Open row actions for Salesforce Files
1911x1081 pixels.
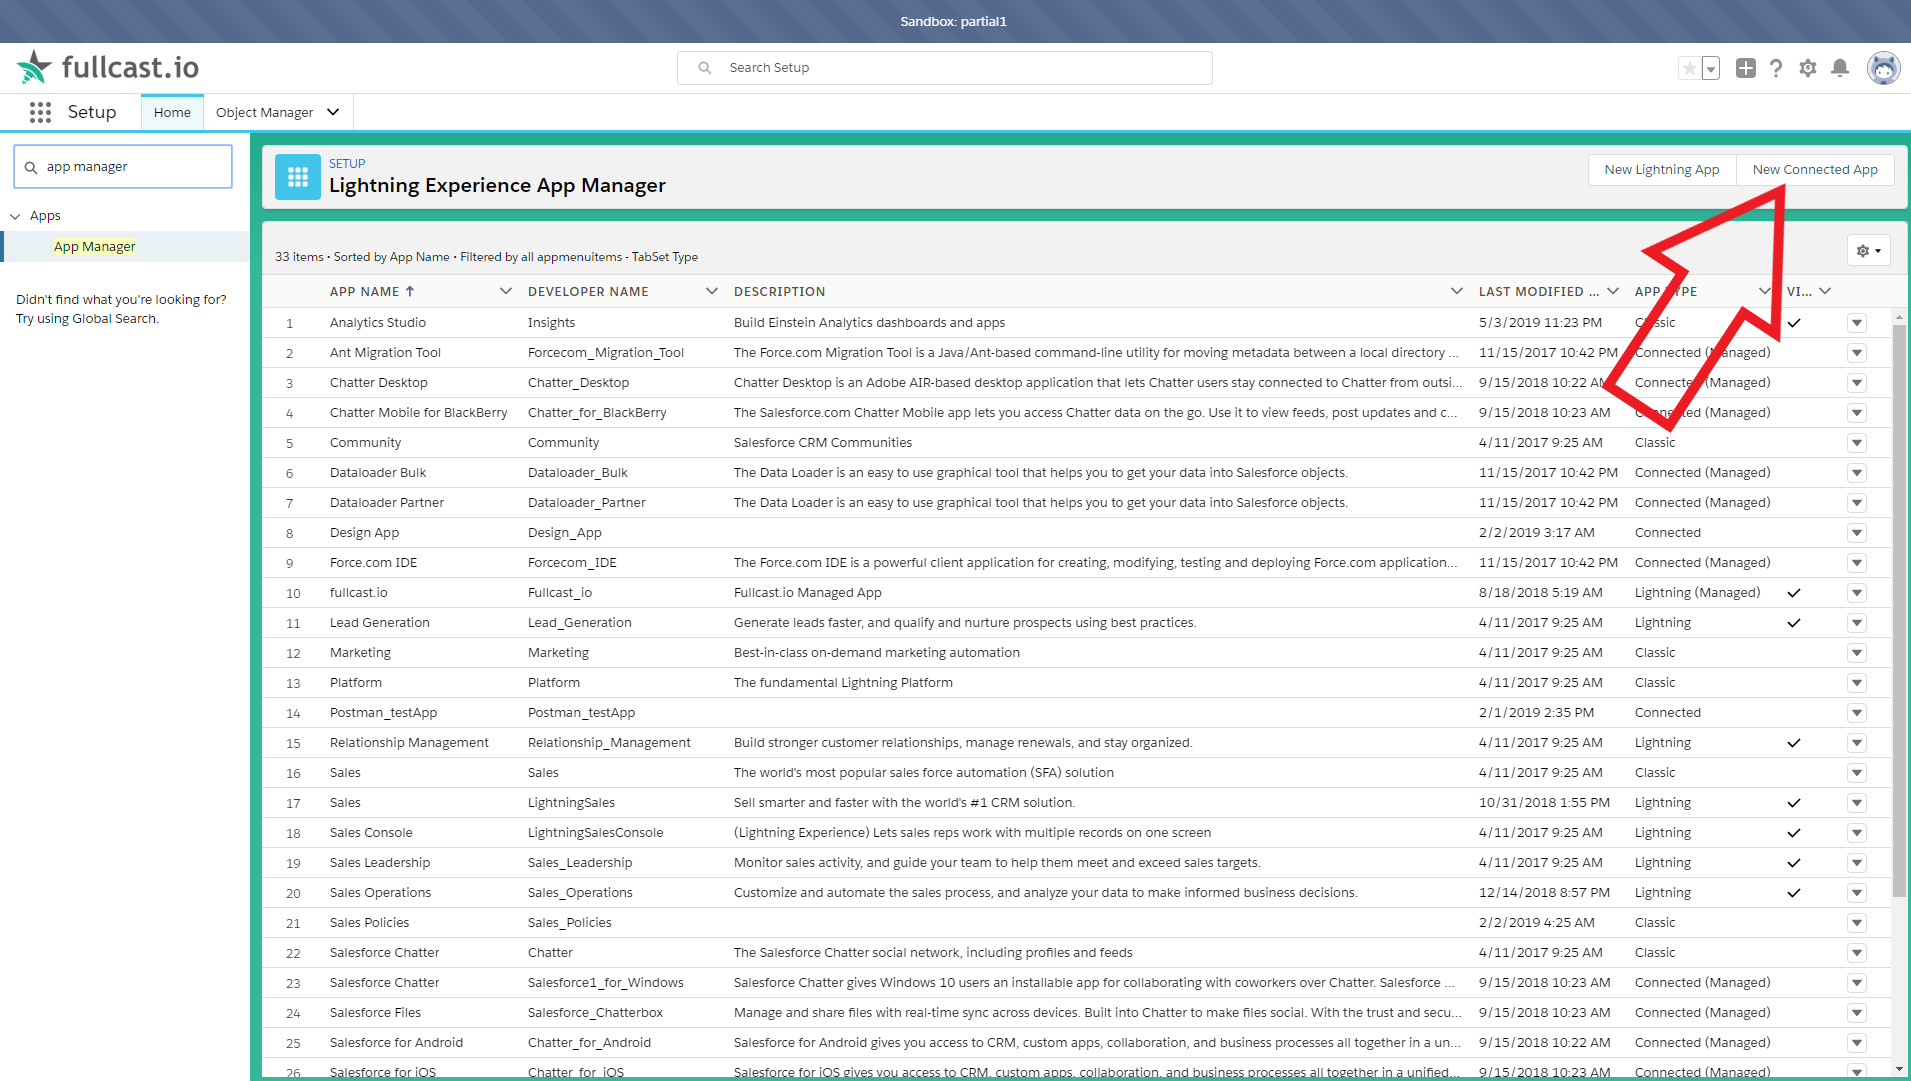tap(1857, 1013)
